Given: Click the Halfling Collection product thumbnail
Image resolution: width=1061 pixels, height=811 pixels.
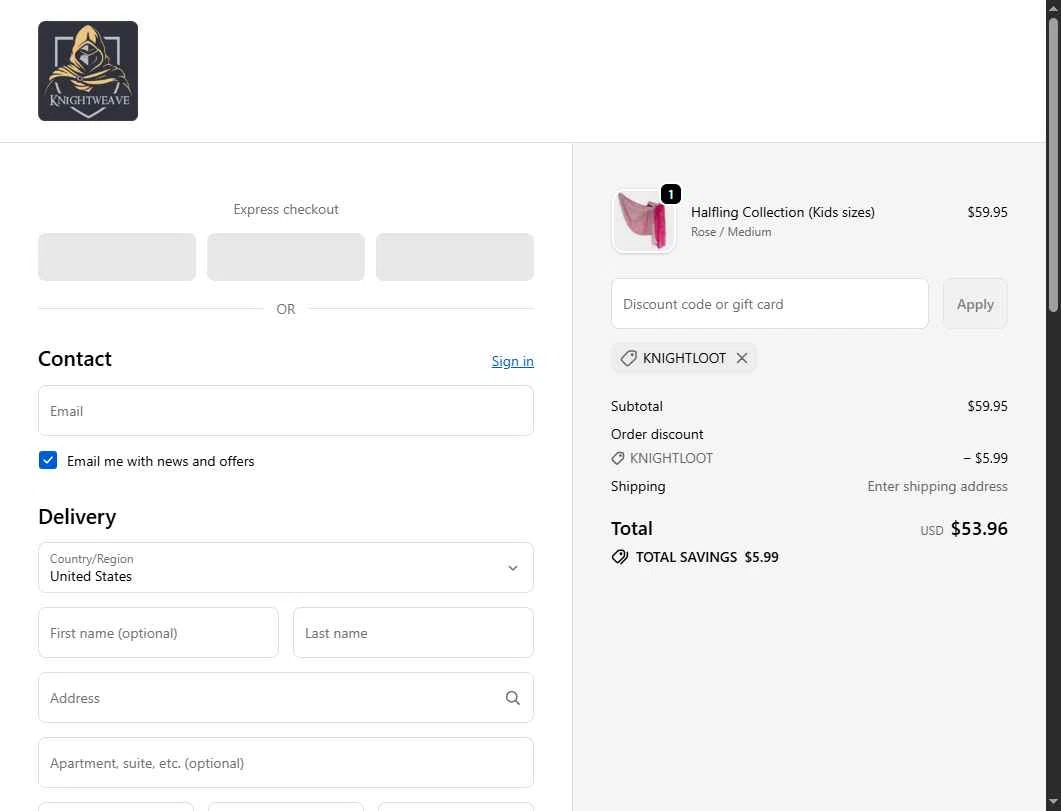Looking at the screenshot, I should tap(644, 221).
